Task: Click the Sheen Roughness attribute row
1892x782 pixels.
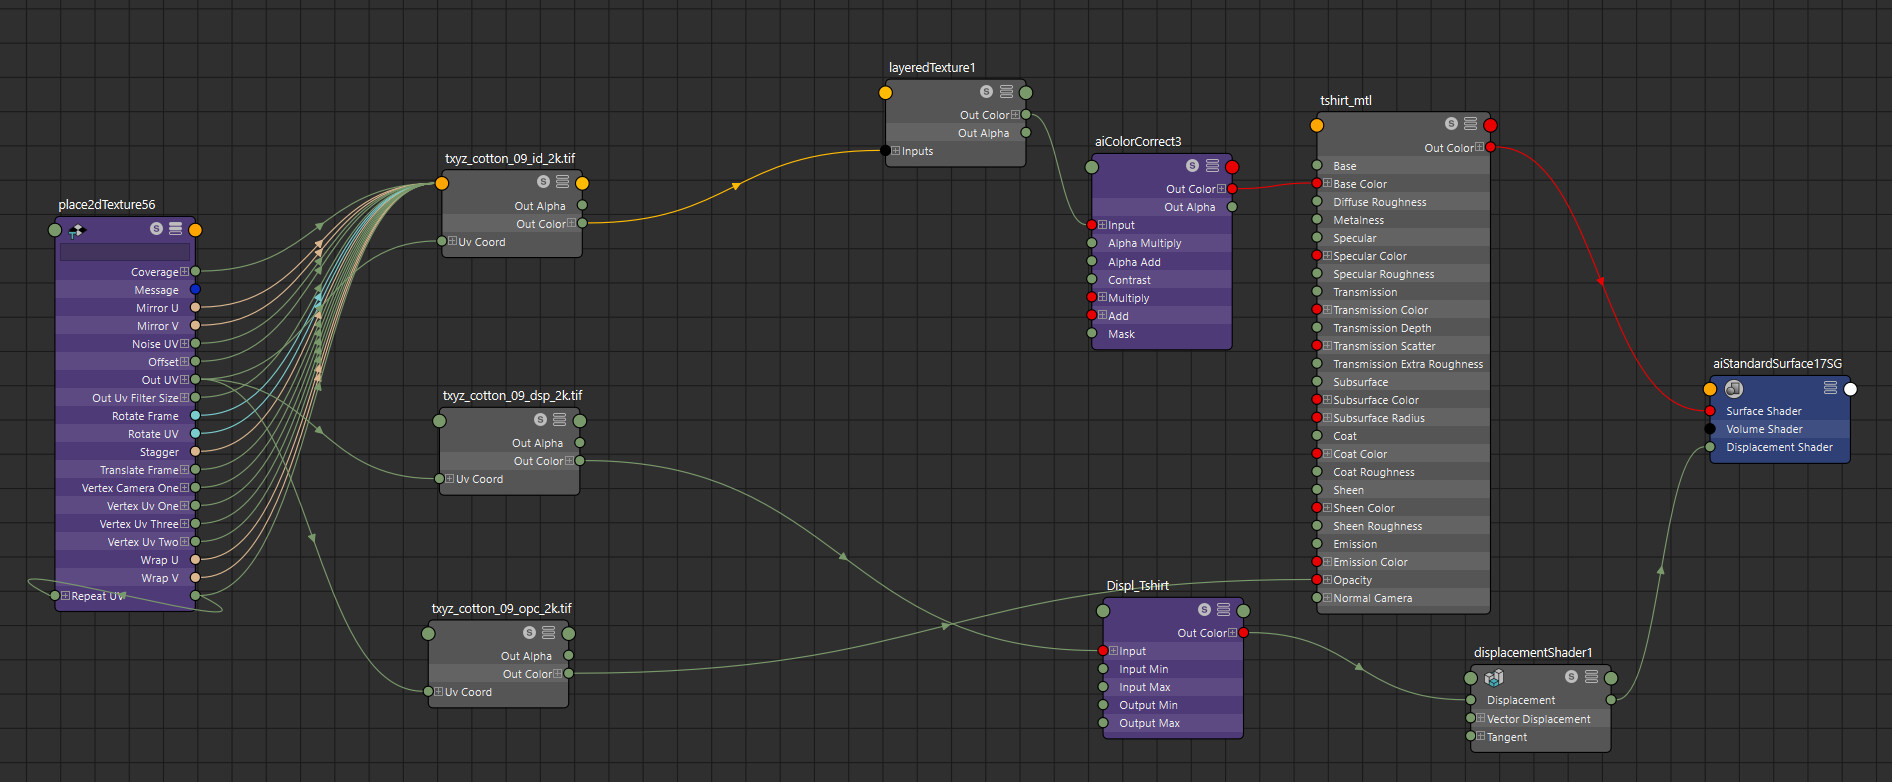Action: [1404, 526]
